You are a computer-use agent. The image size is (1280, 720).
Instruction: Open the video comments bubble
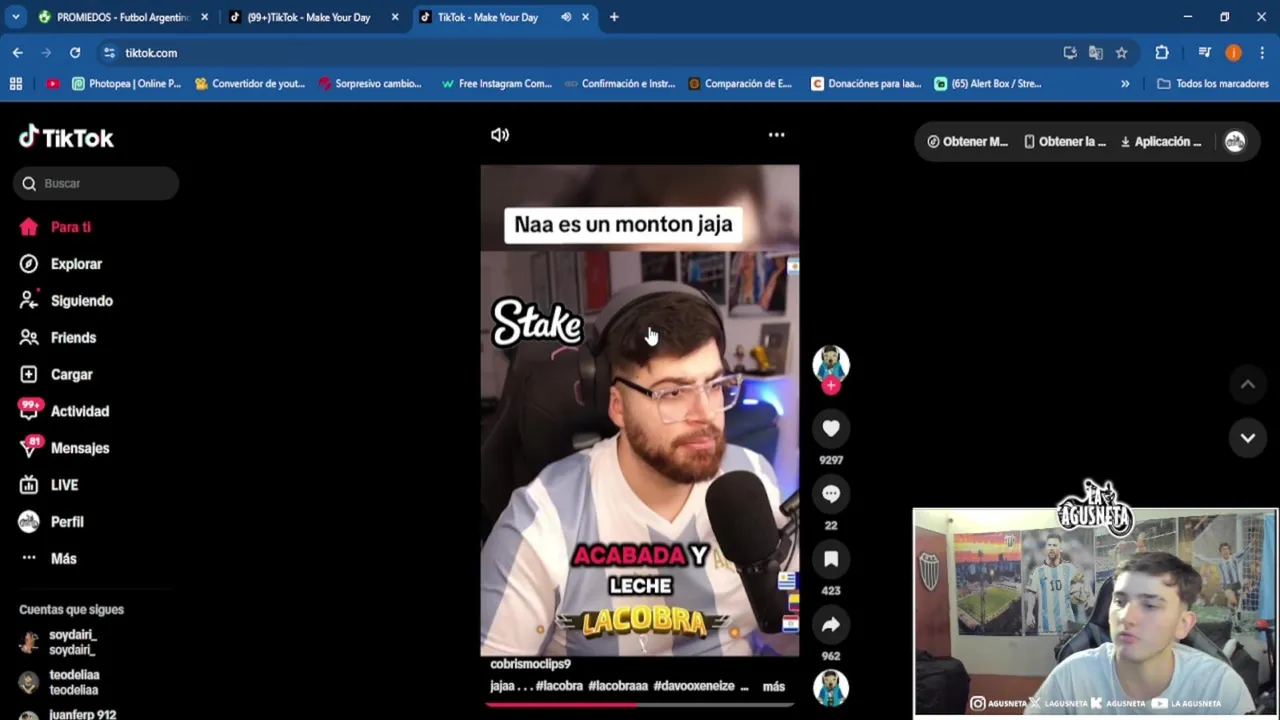tap(831, 493)
